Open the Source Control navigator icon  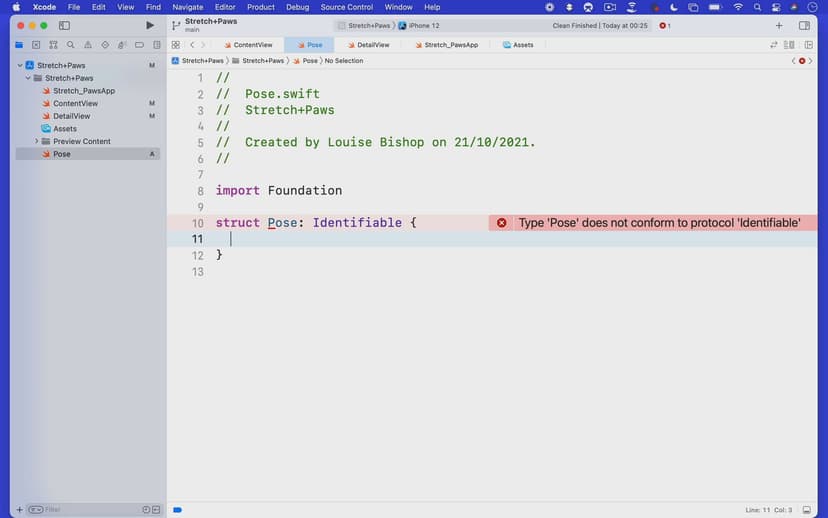[36, 45]
